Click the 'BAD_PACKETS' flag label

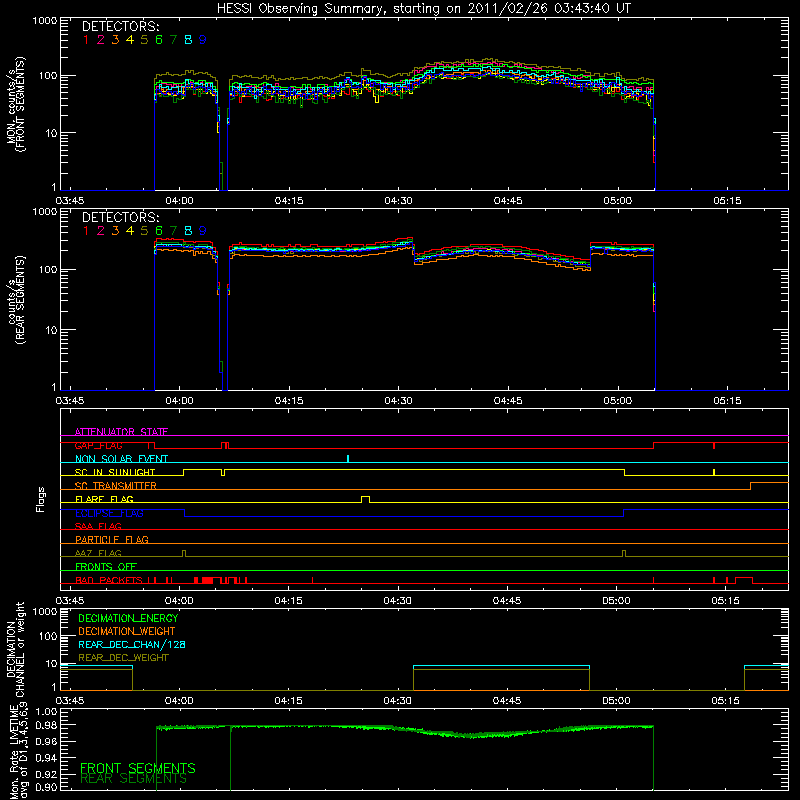pos(109,580)
